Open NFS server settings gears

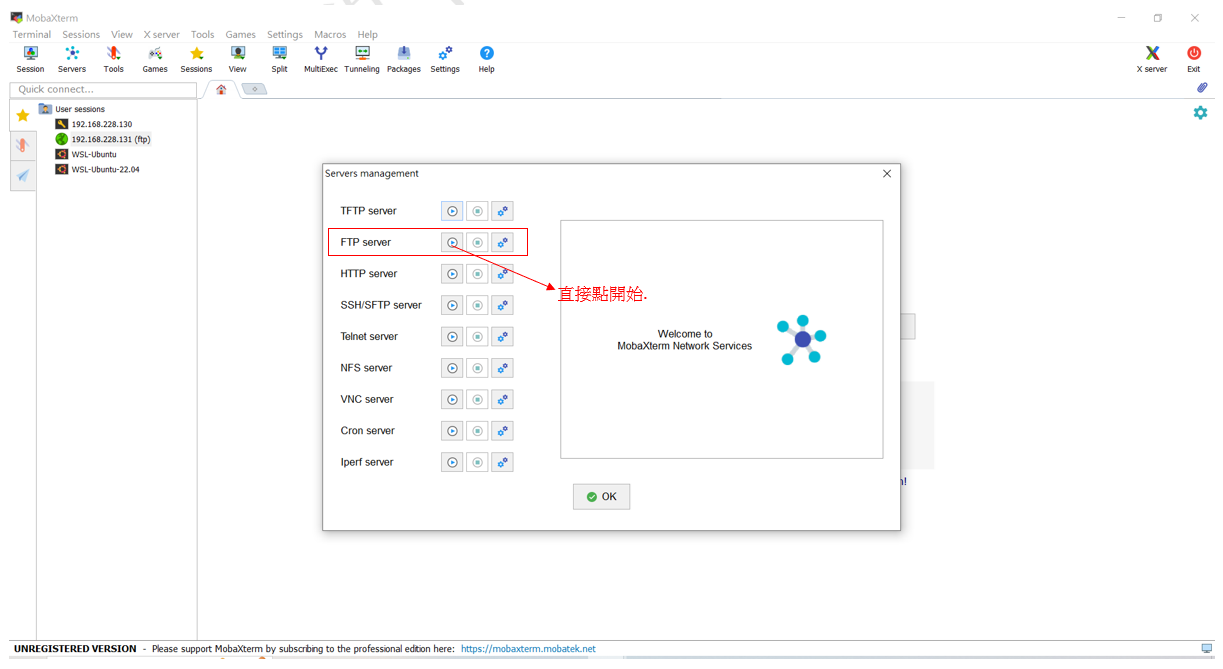502,368
